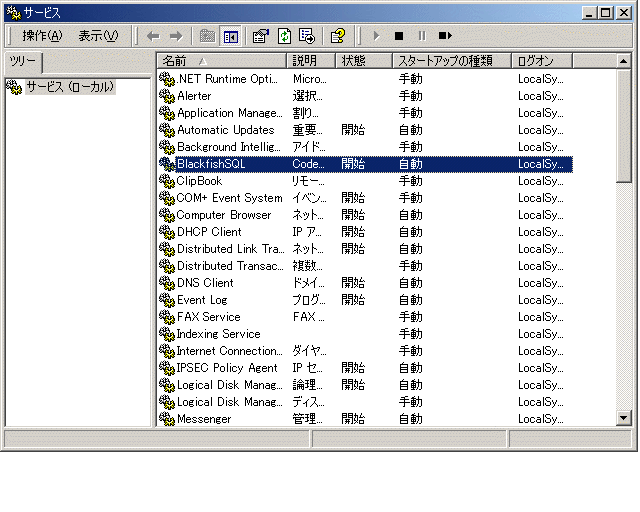Click the Application Manage... service icon
Viewport: 640px width, 512px height.
(x=167, y=113)
